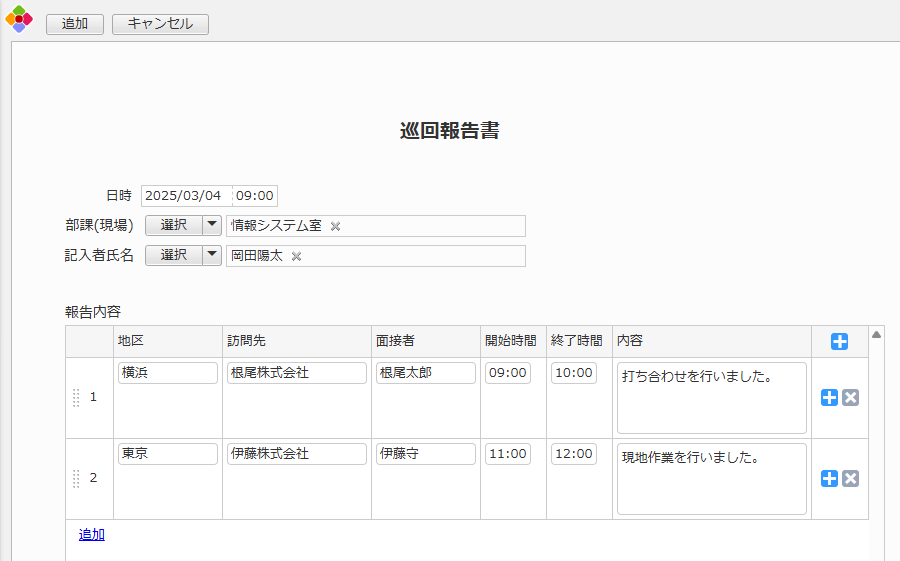Remove 情報システム室 with its x icon
Image resolution: width=900 pixels, height=561 pixels.
[336, 226]
